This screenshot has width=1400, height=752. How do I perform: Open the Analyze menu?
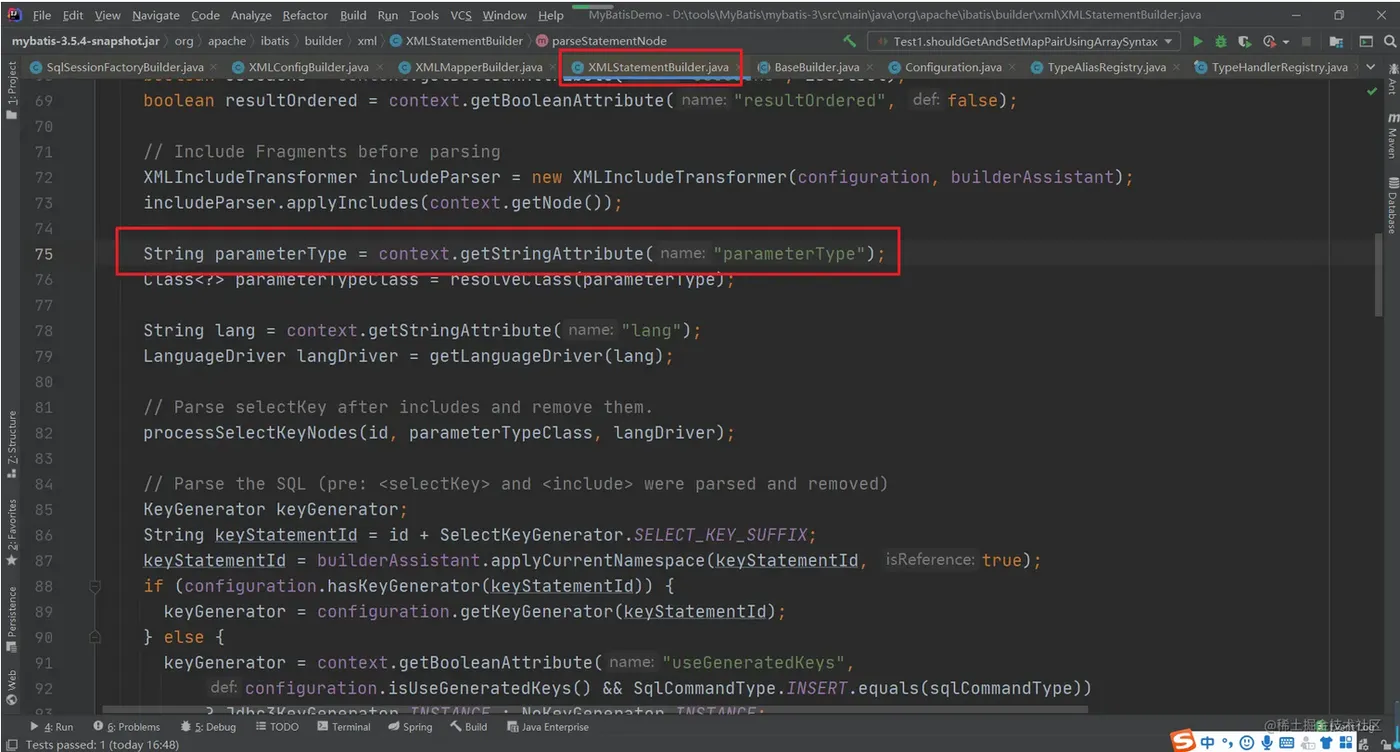point(251,15)
